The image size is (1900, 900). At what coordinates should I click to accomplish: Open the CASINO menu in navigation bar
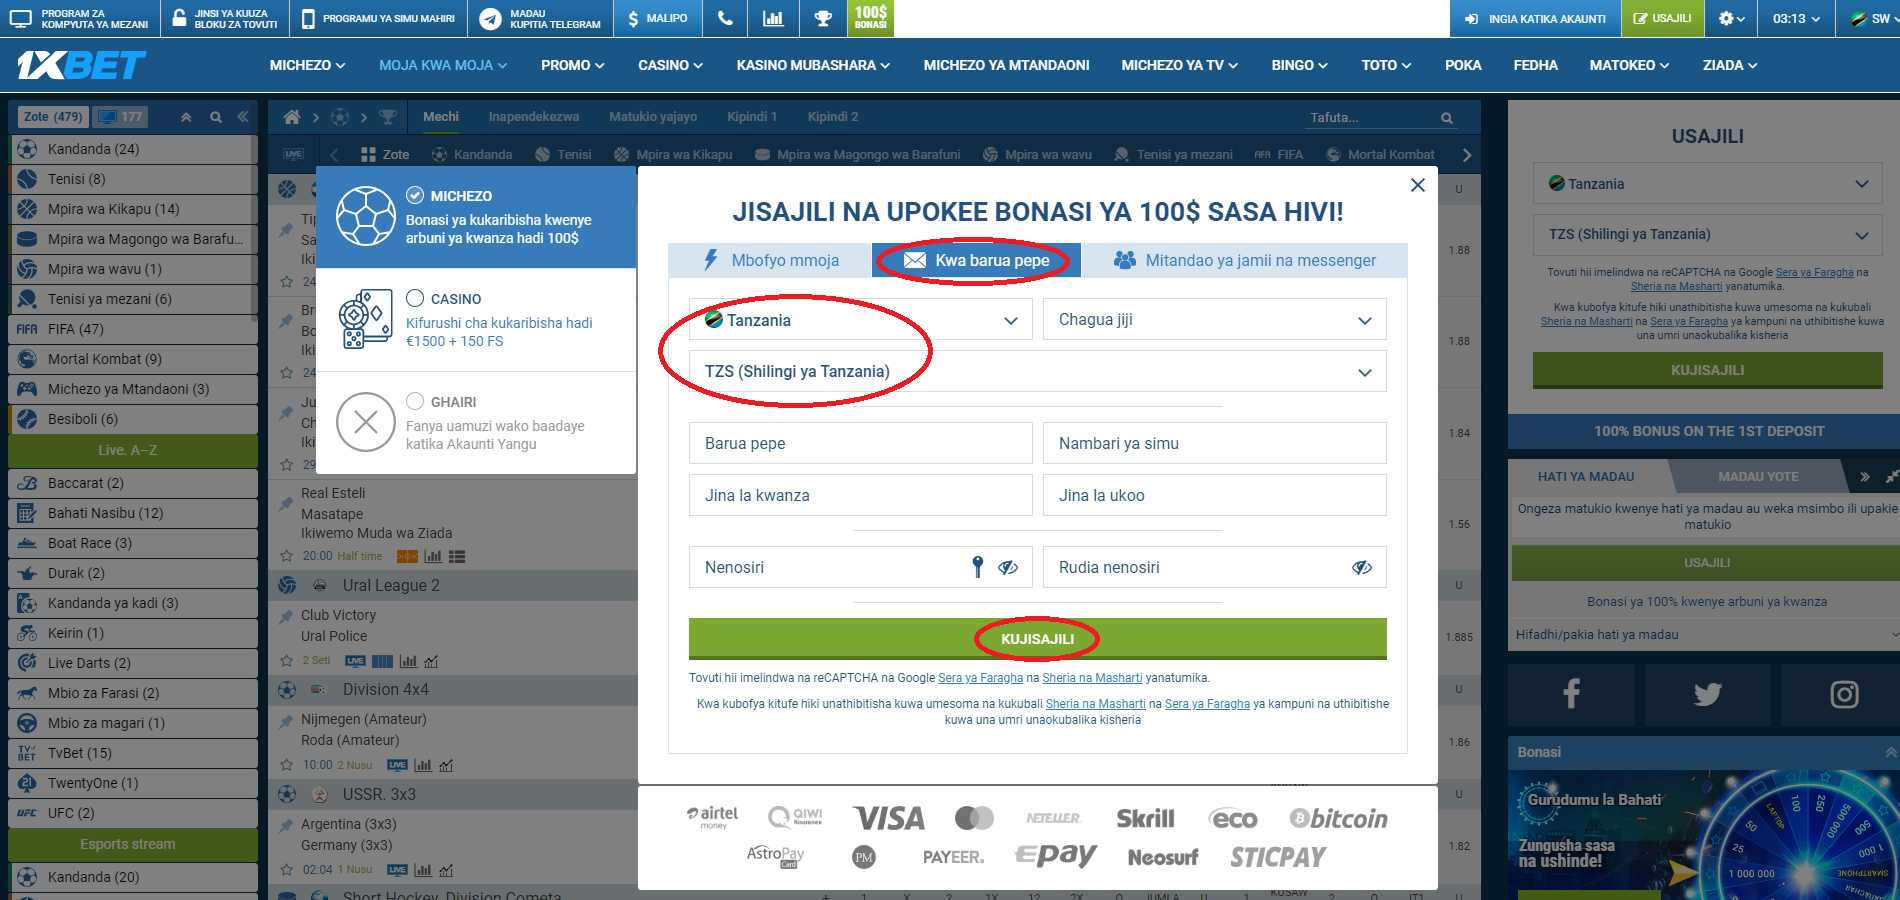pos(670,65)
